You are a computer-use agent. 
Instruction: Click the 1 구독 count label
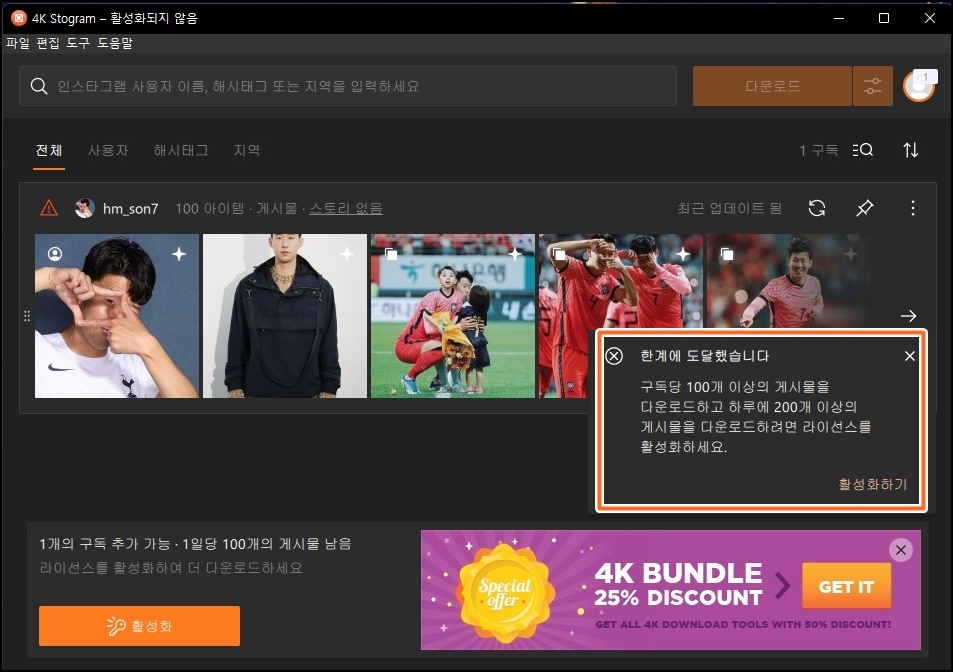819,150
